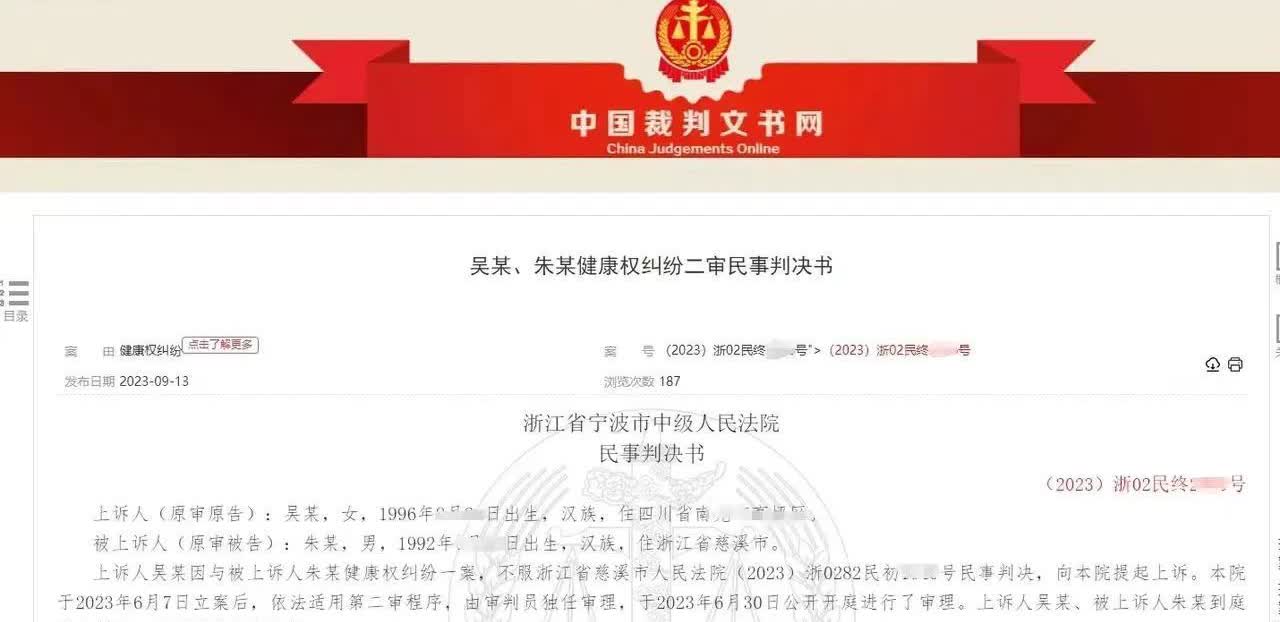Click the 浙江省宁波市中级人民法院 heading
Viewport: 1280px width, 622px height.
[x=651, y=423]
